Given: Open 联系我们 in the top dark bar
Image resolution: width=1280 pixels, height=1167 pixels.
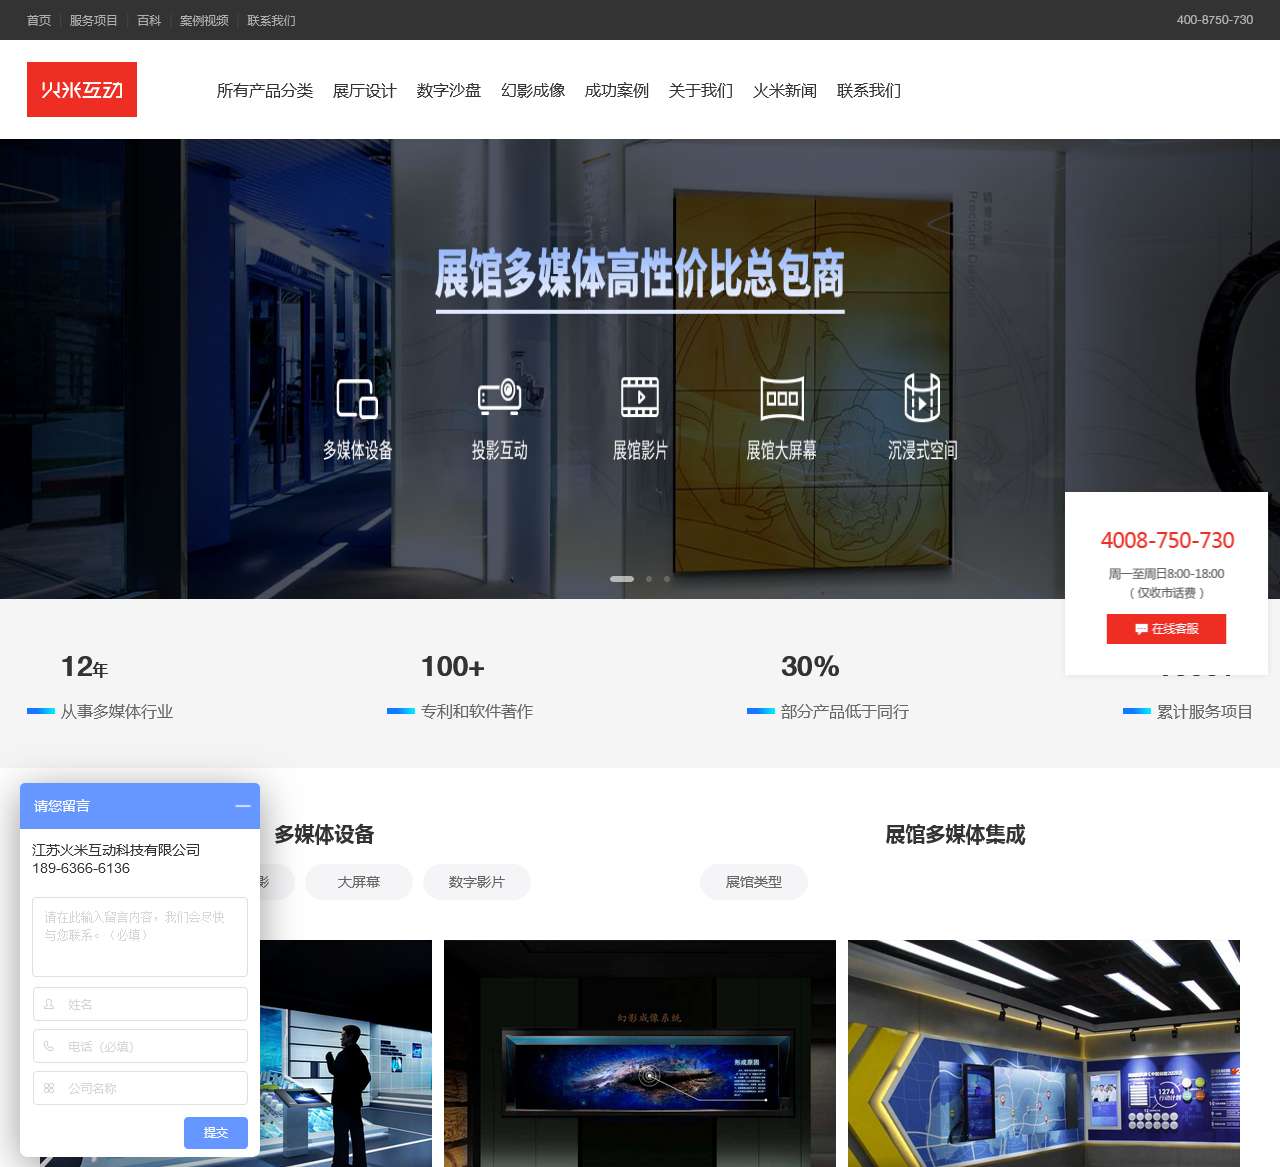Looking at the screenshot, I should pos(271,20).
